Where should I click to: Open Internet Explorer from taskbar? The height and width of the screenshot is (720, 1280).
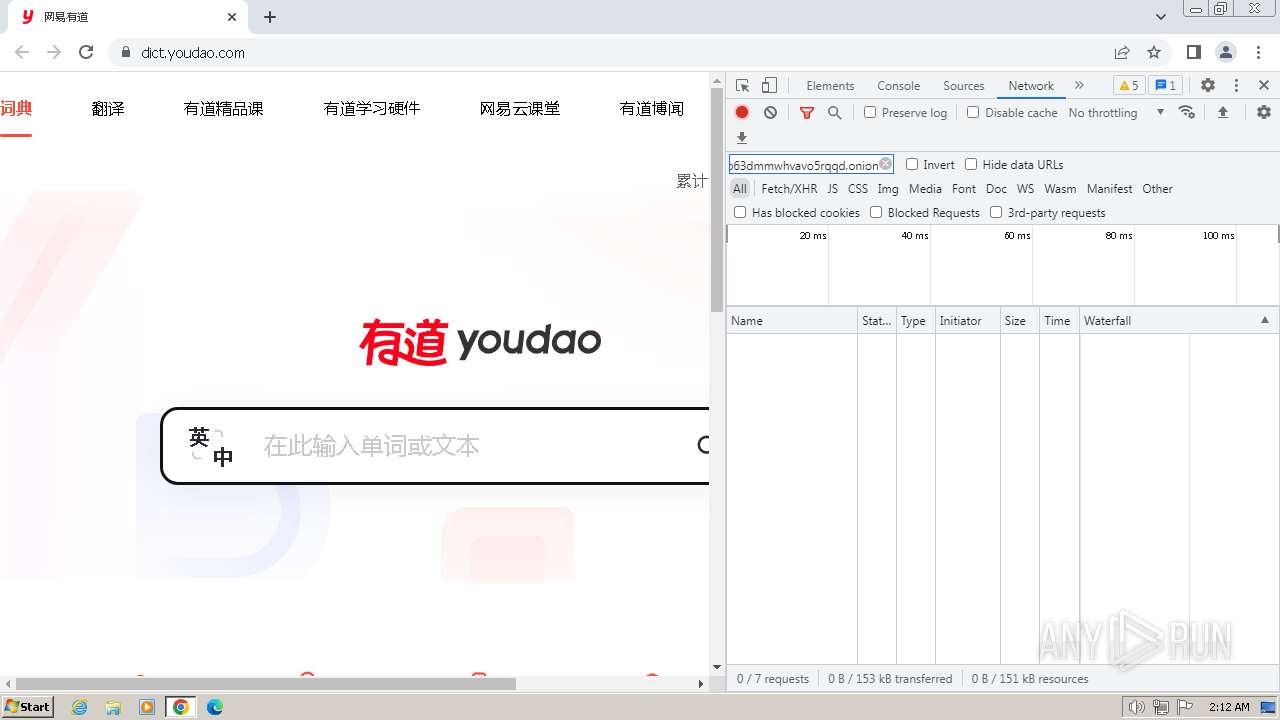pyautogui.click(x=79, y=707)
